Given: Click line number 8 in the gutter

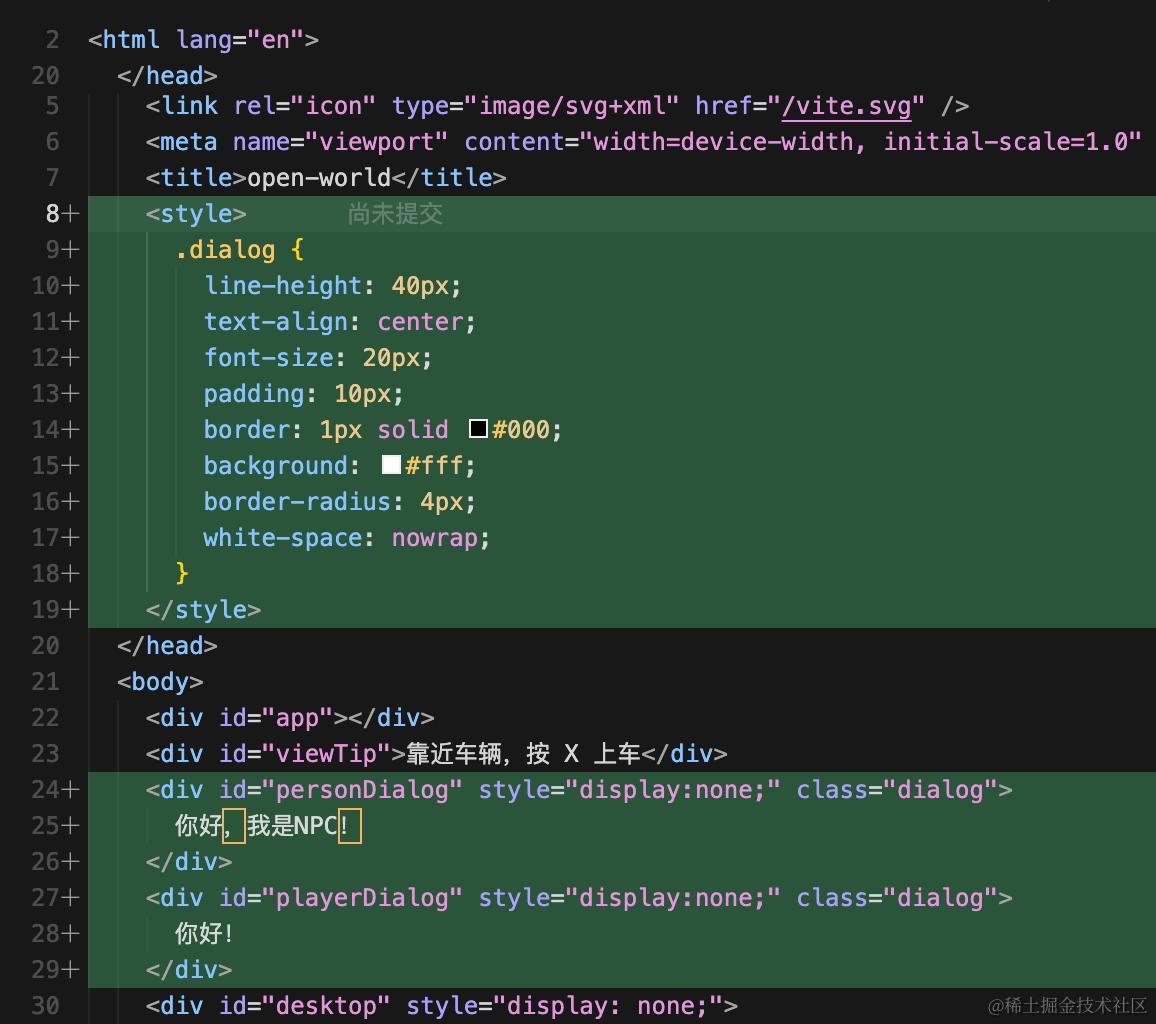Looking at the screenshot, I should coord(52,214).
